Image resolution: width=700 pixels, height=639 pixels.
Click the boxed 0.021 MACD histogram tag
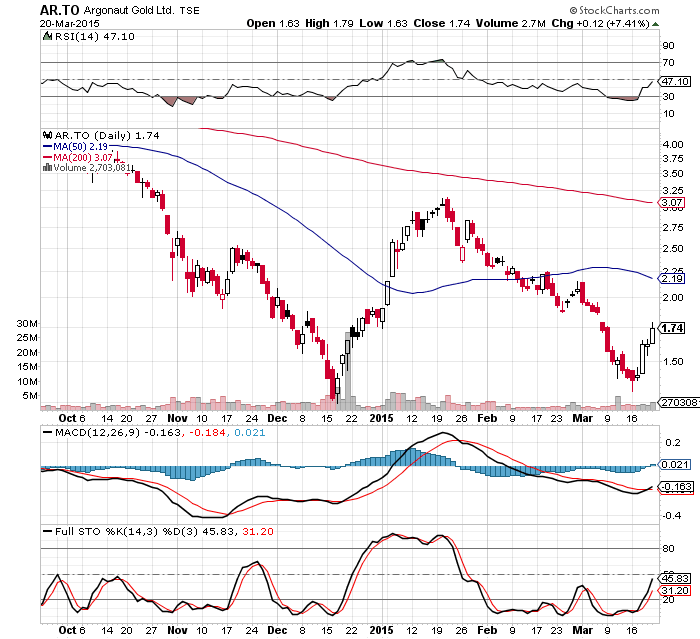675,465
